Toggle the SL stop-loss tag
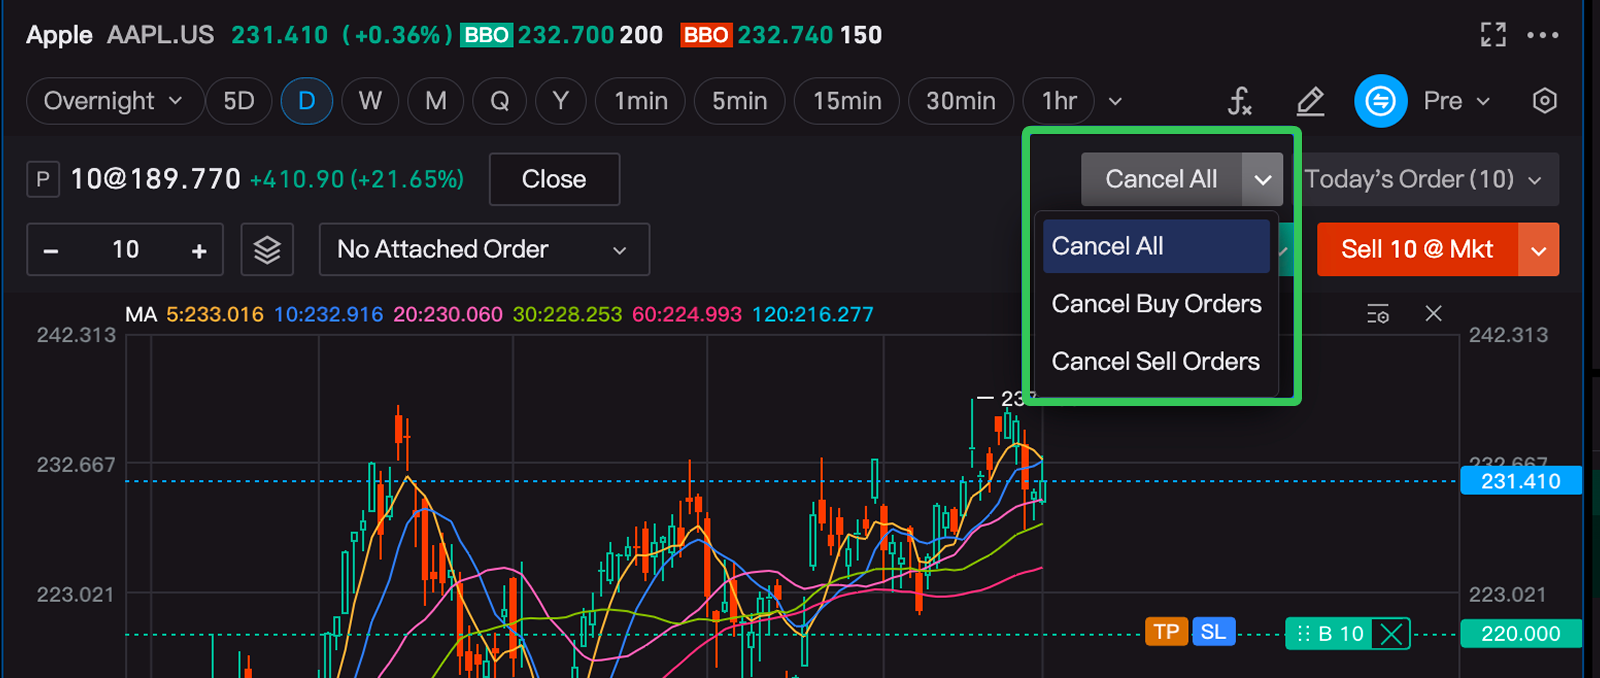The width and height of the screenshot is (1600, 678). [x=1213, y=632]
